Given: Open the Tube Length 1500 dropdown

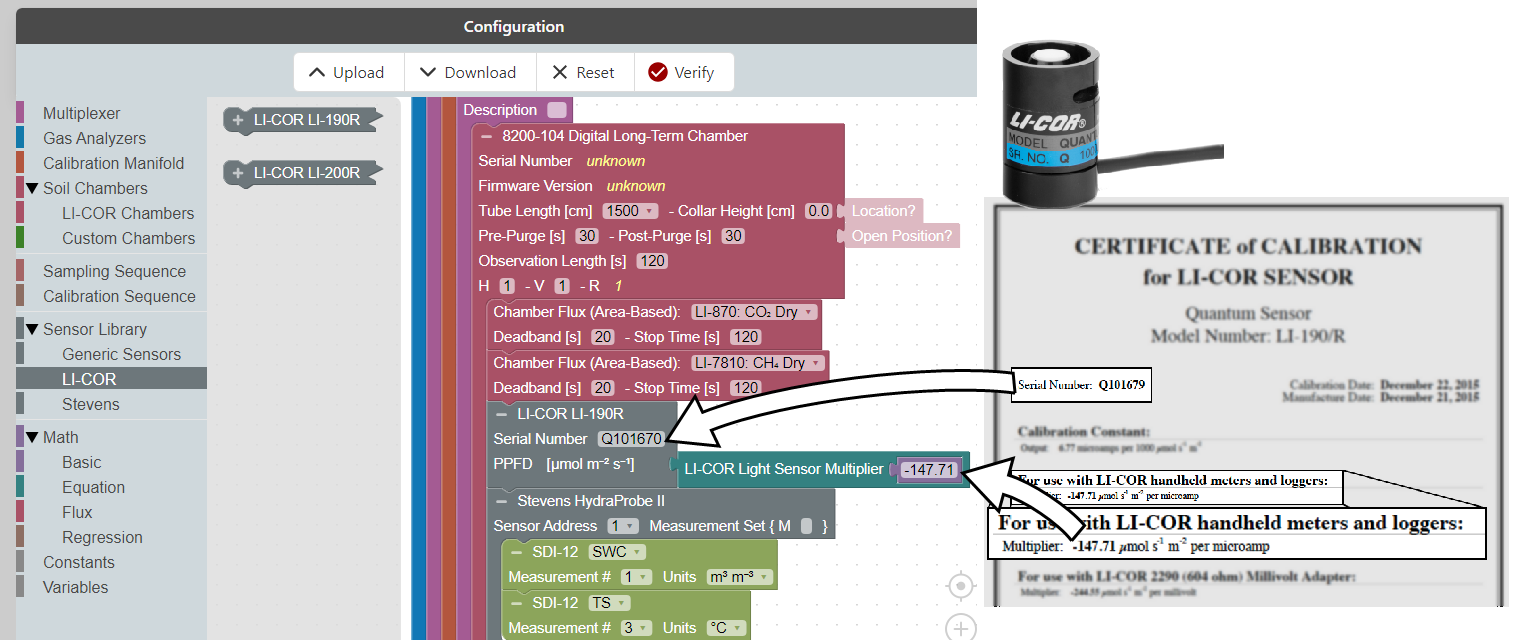Looking at the screenshot, I should click(630, 211).
